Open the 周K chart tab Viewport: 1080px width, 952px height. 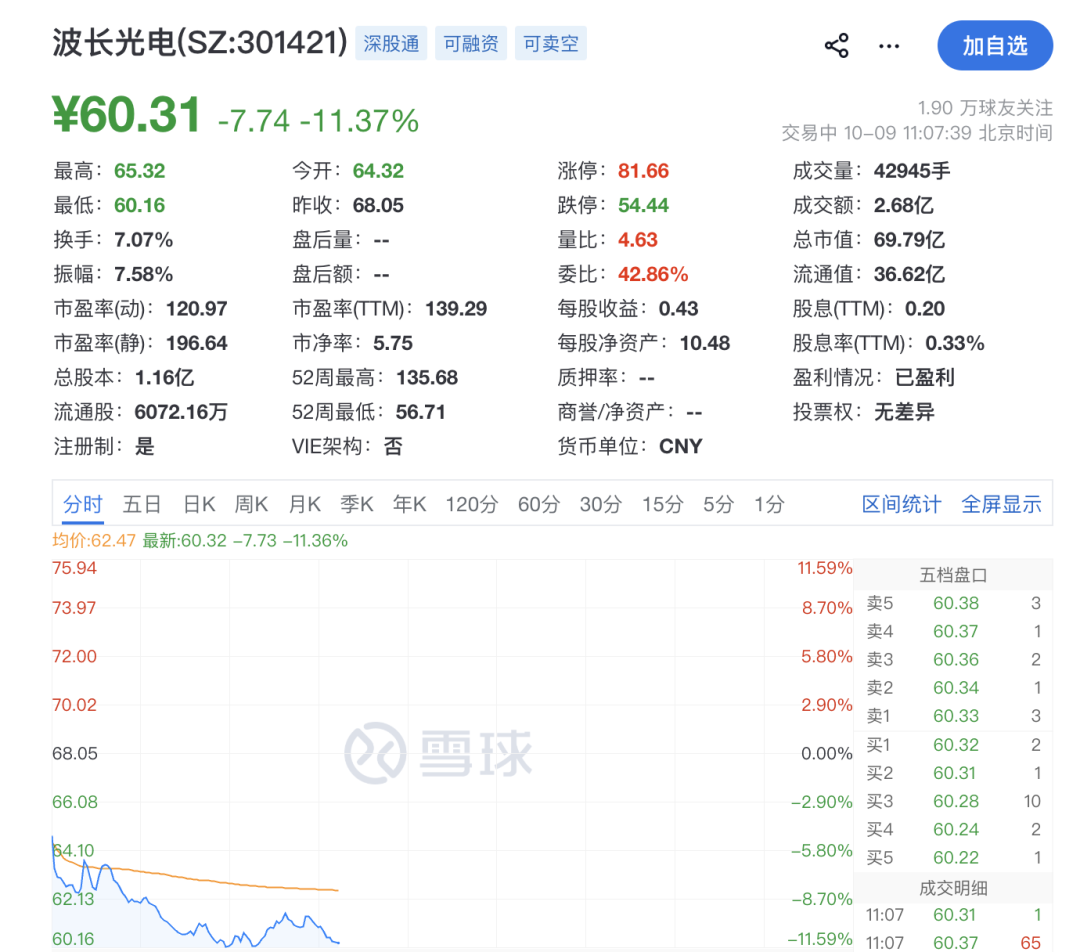pyautogui.click(x=251, y=504)
